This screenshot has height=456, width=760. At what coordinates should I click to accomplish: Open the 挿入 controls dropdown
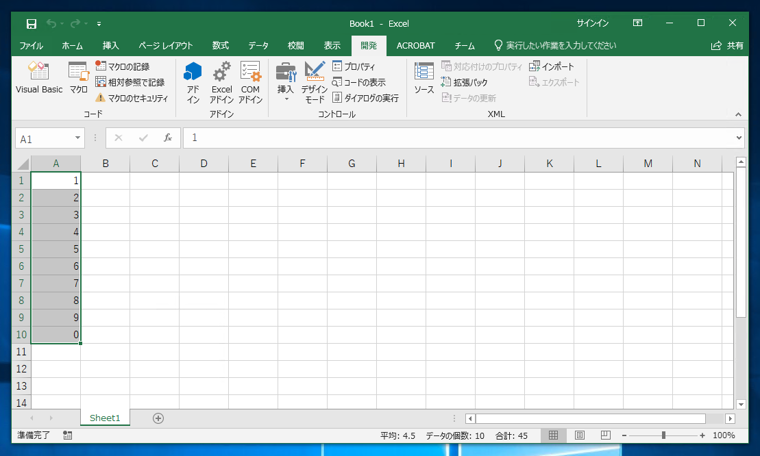(x=285, y=82)
